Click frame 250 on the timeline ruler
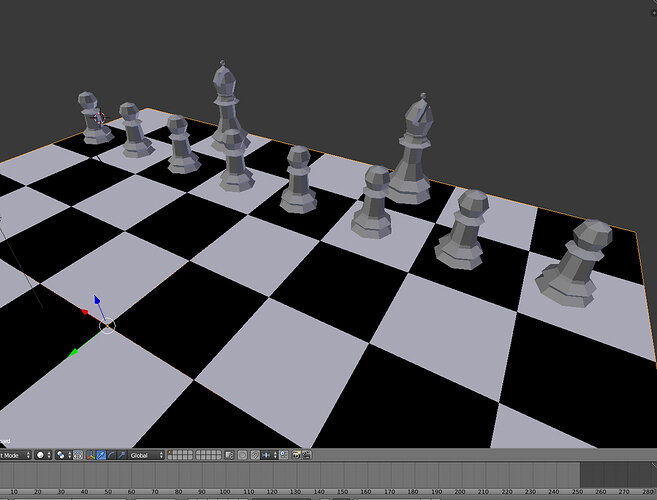Image resolution: width=657 pixels, height=500 pixels. point(577,492)
